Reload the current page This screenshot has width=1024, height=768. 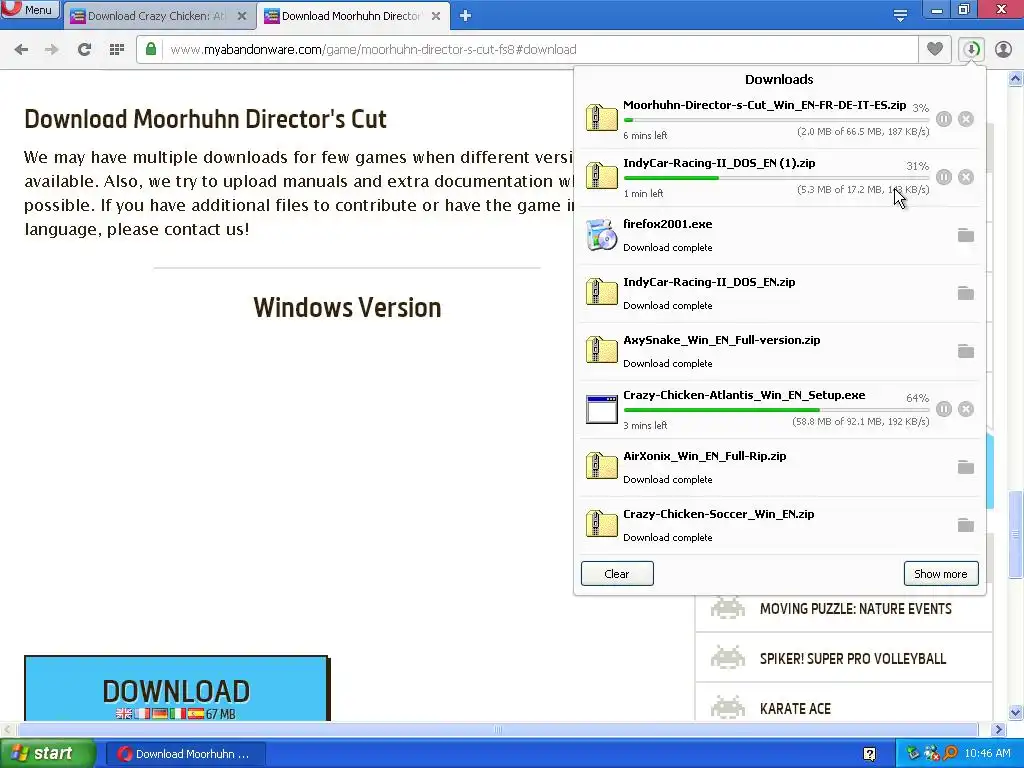point(84,50)
